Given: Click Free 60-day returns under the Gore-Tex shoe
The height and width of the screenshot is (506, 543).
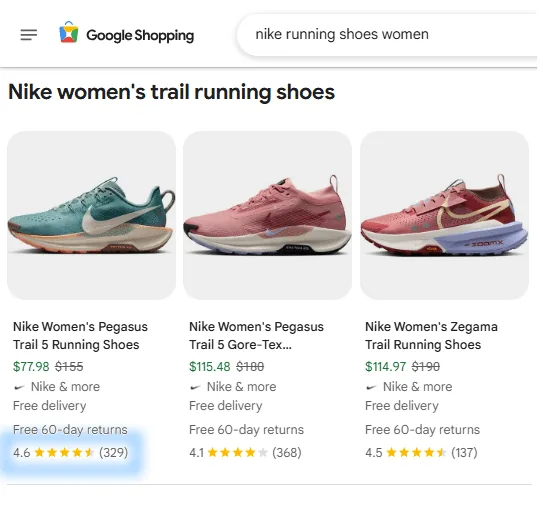Looking at the screenshot, I should [x=247, y=429].
